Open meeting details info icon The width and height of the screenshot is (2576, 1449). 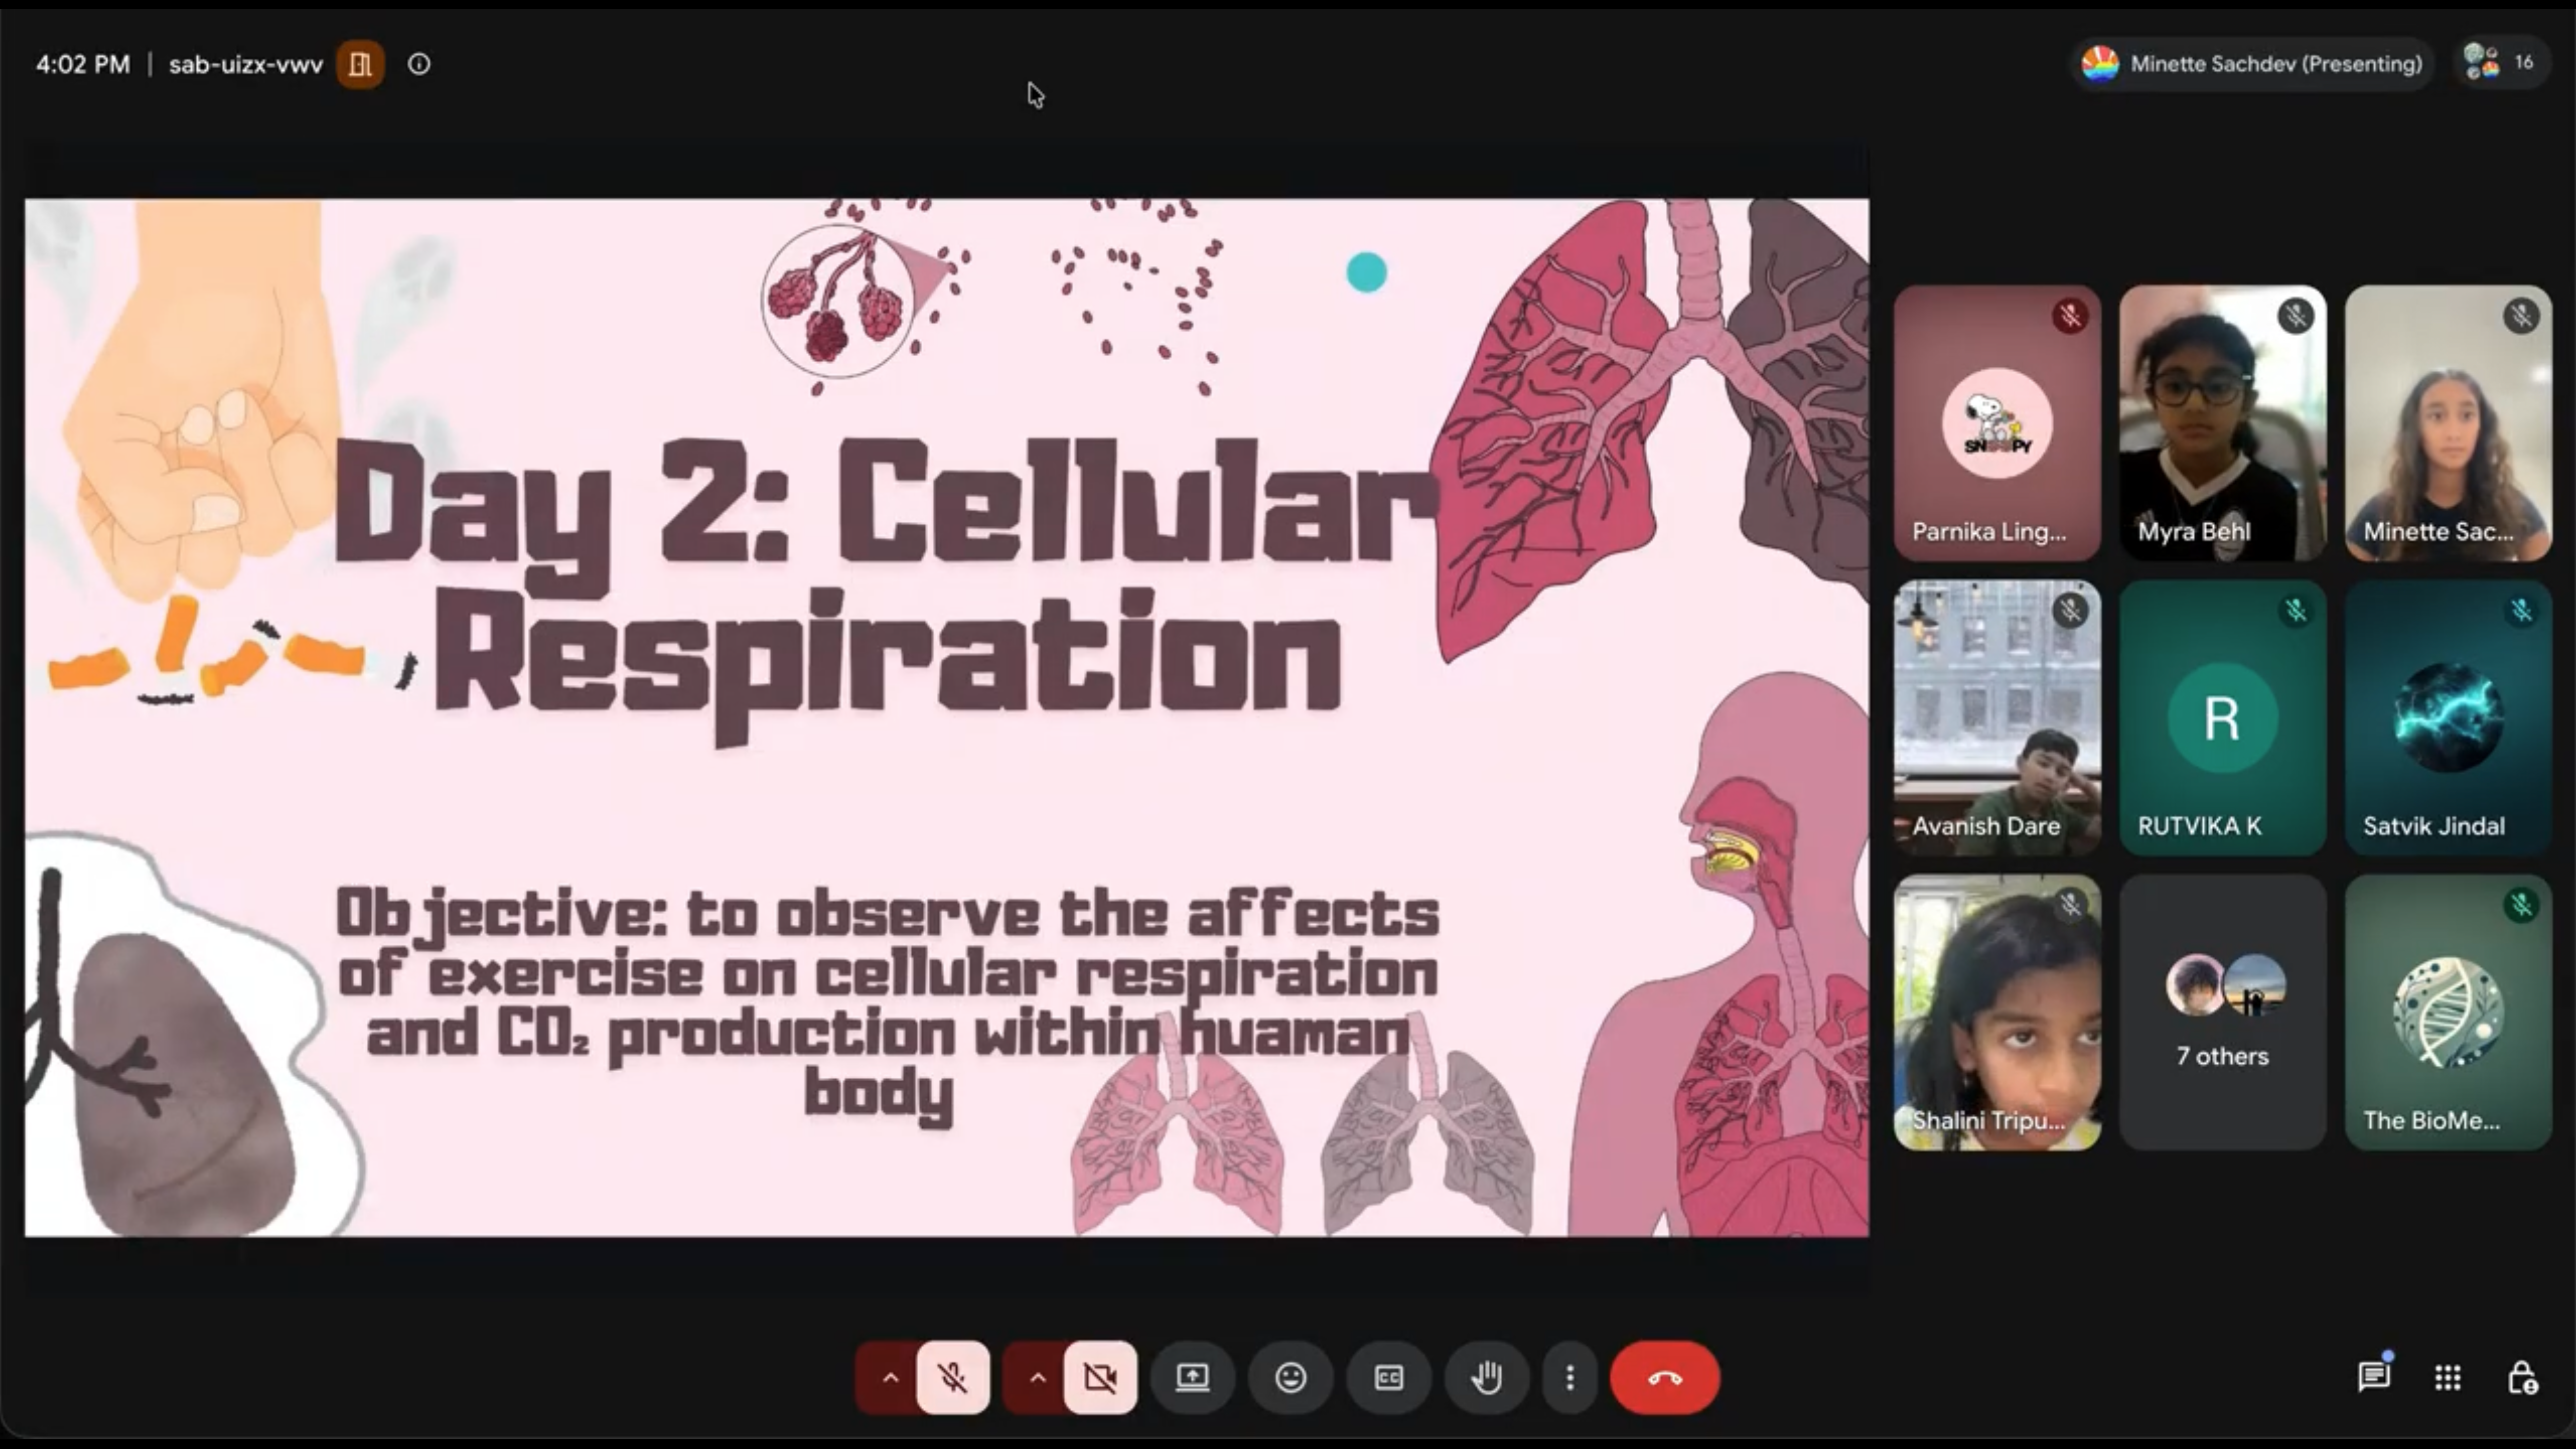[419, 64]
